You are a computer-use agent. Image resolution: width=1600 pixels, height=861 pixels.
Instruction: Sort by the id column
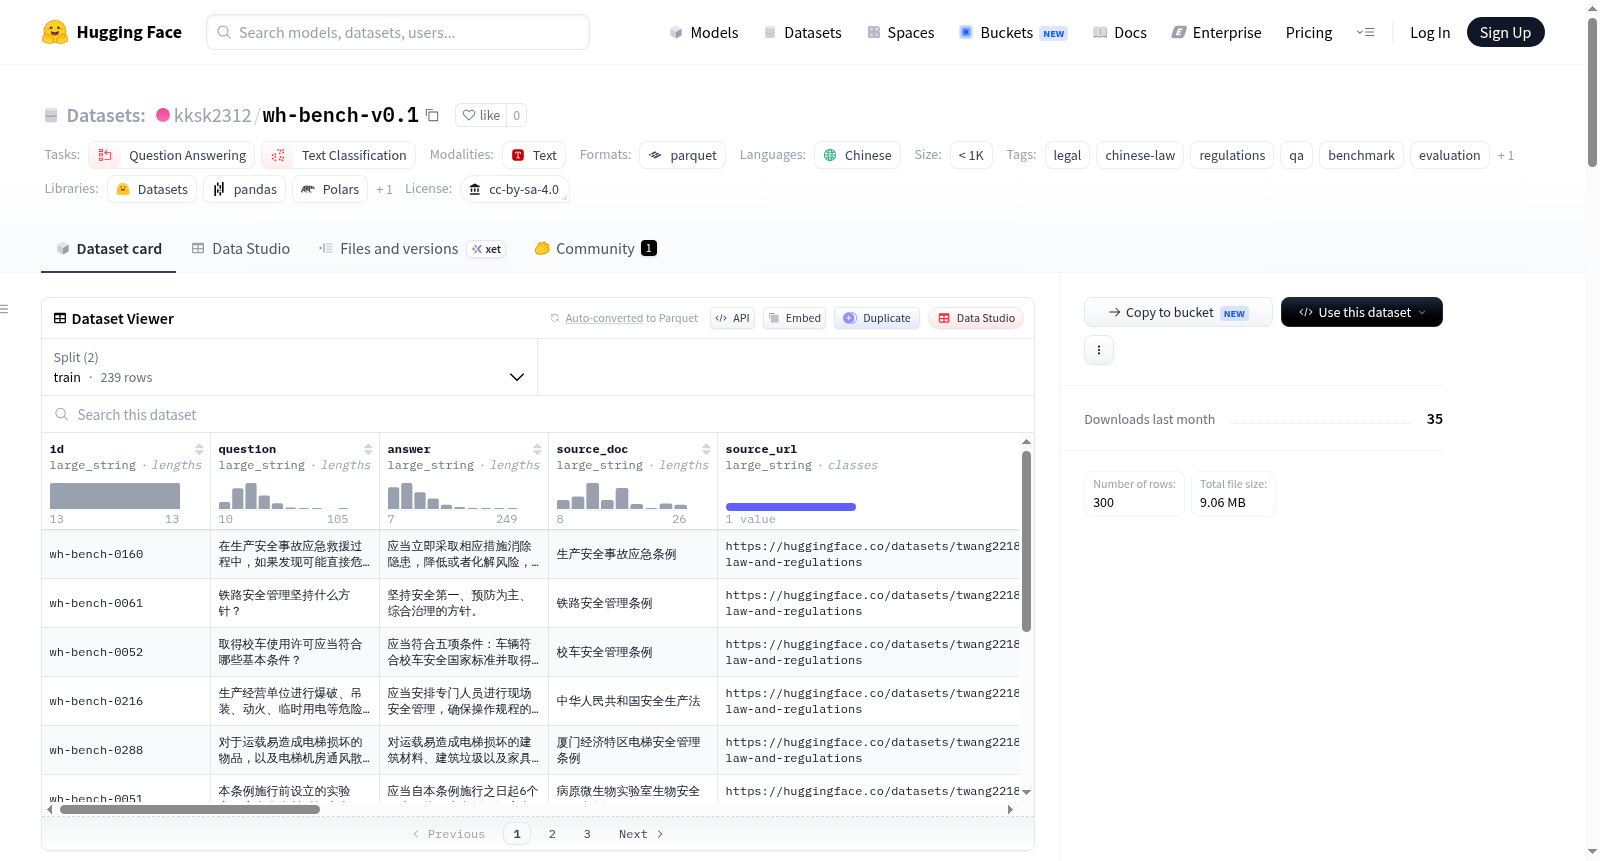coord(199,449)
